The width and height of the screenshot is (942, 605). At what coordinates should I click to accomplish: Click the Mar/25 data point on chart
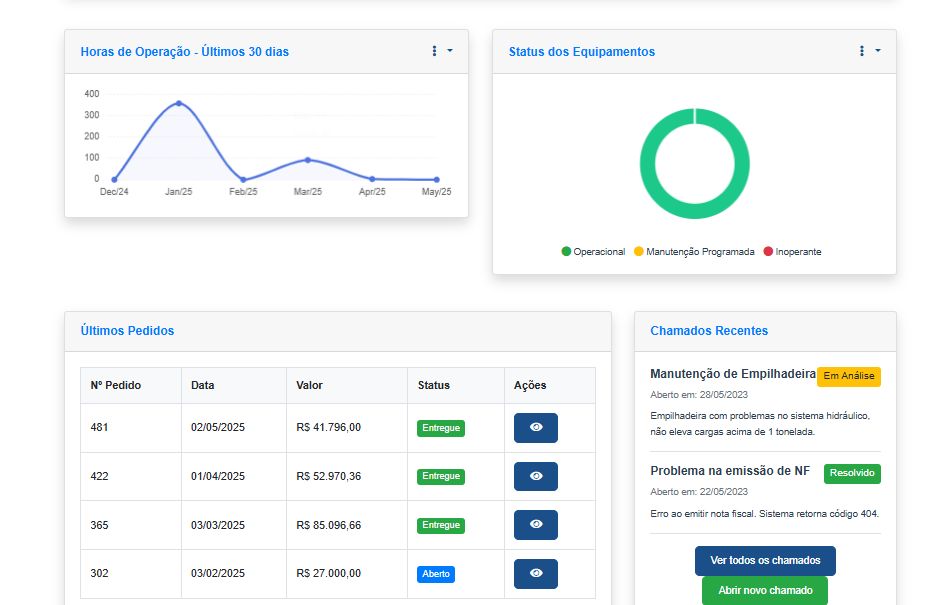click(308, 160)
